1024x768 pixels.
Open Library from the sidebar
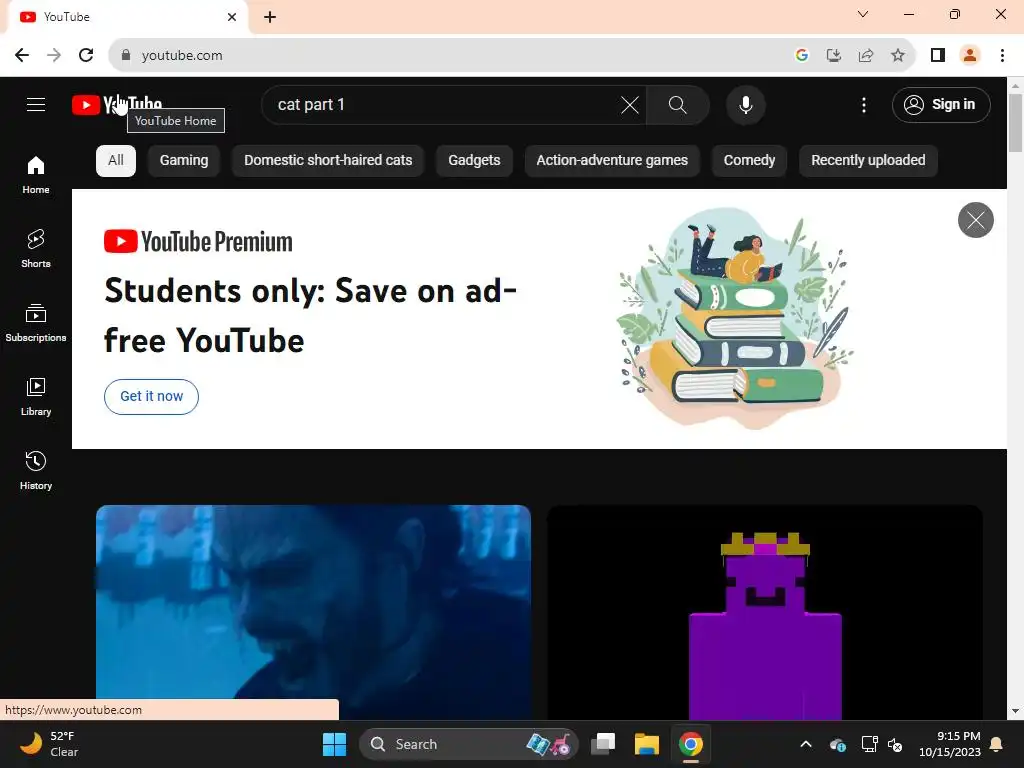36,396
